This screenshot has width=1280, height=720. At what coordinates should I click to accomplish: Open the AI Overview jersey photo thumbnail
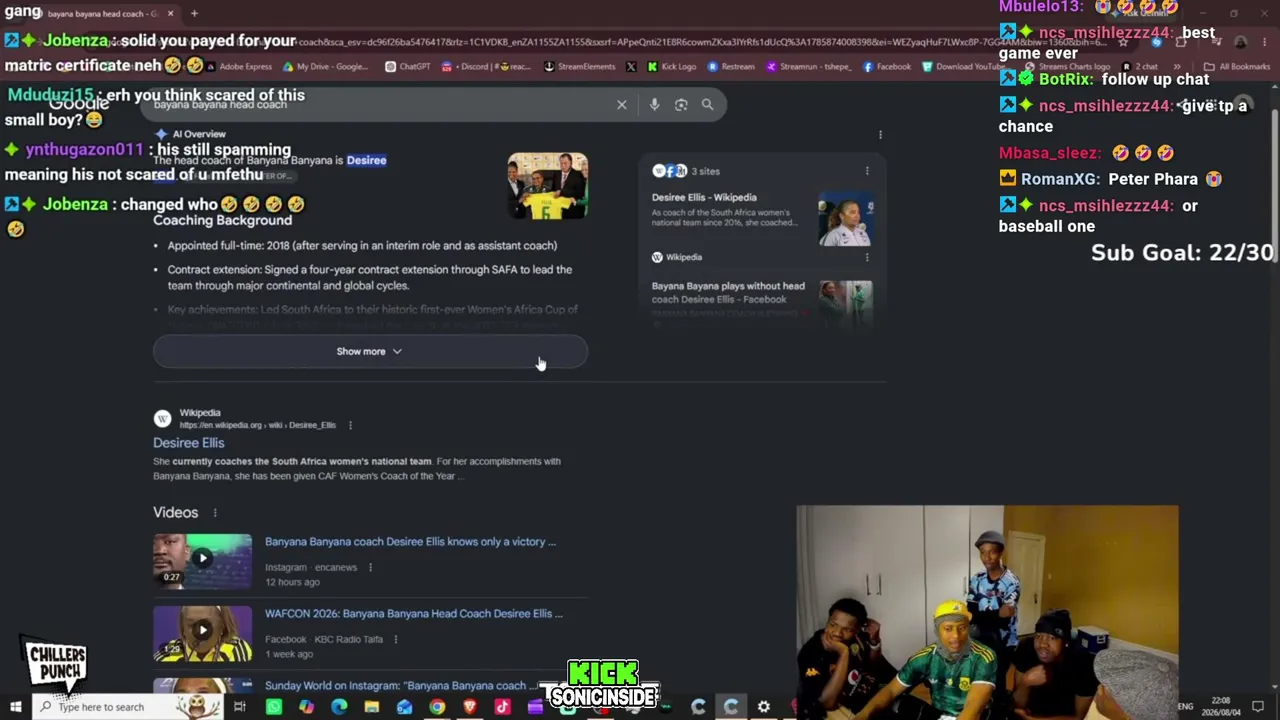click(547, 185)
